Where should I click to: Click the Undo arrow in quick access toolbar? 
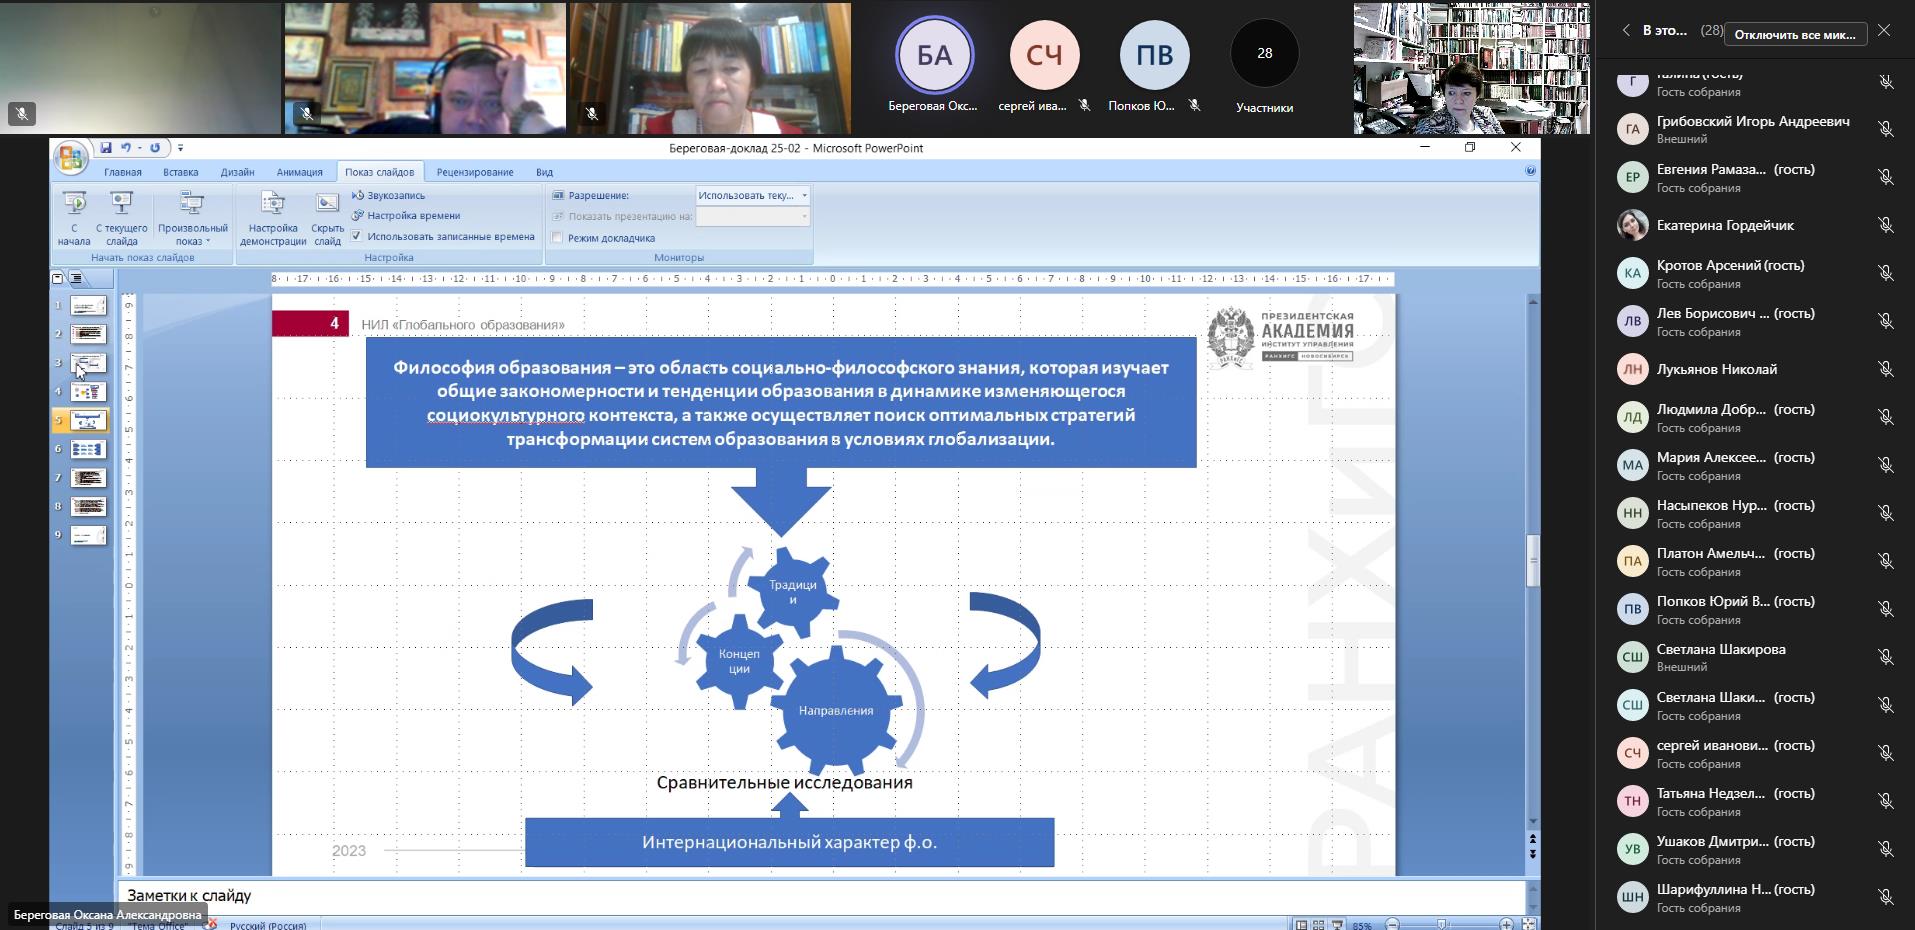tap(127, 148)
